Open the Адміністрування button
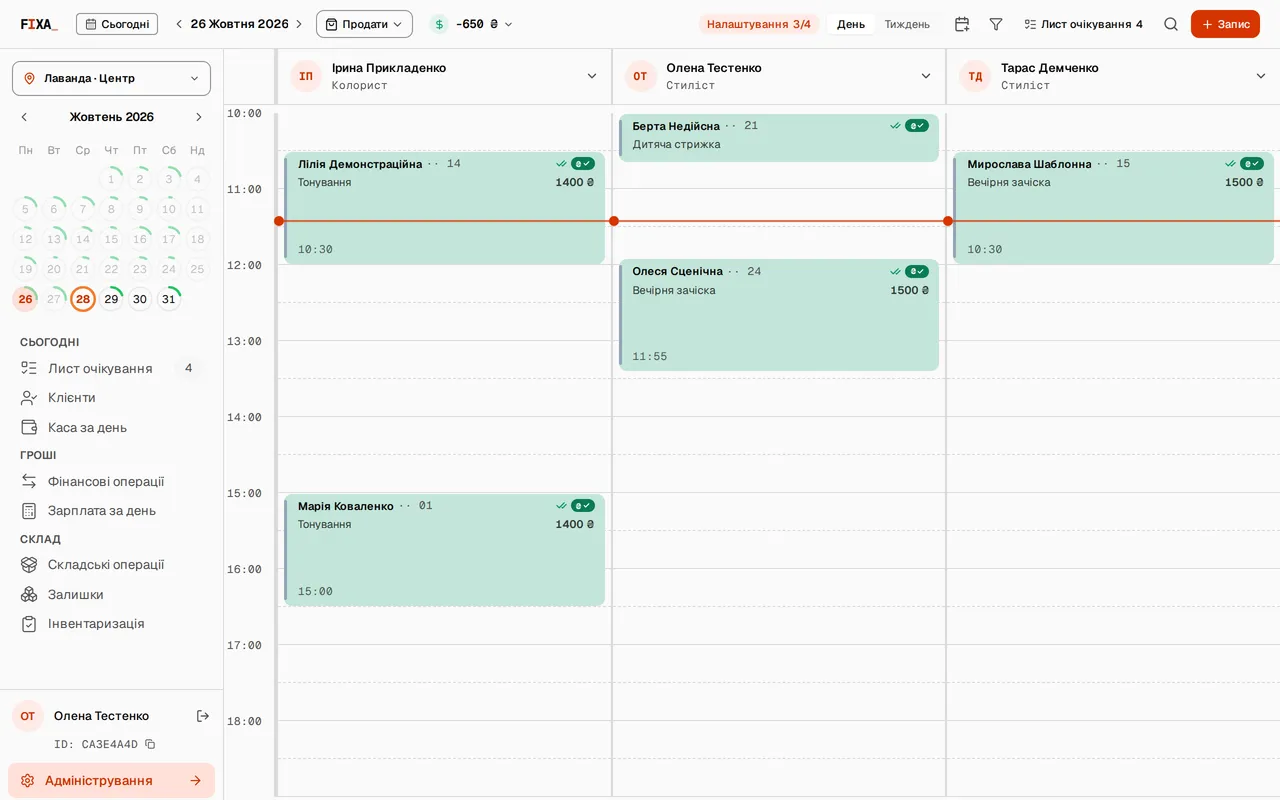The image size is (1280, 800). [111, 781]
